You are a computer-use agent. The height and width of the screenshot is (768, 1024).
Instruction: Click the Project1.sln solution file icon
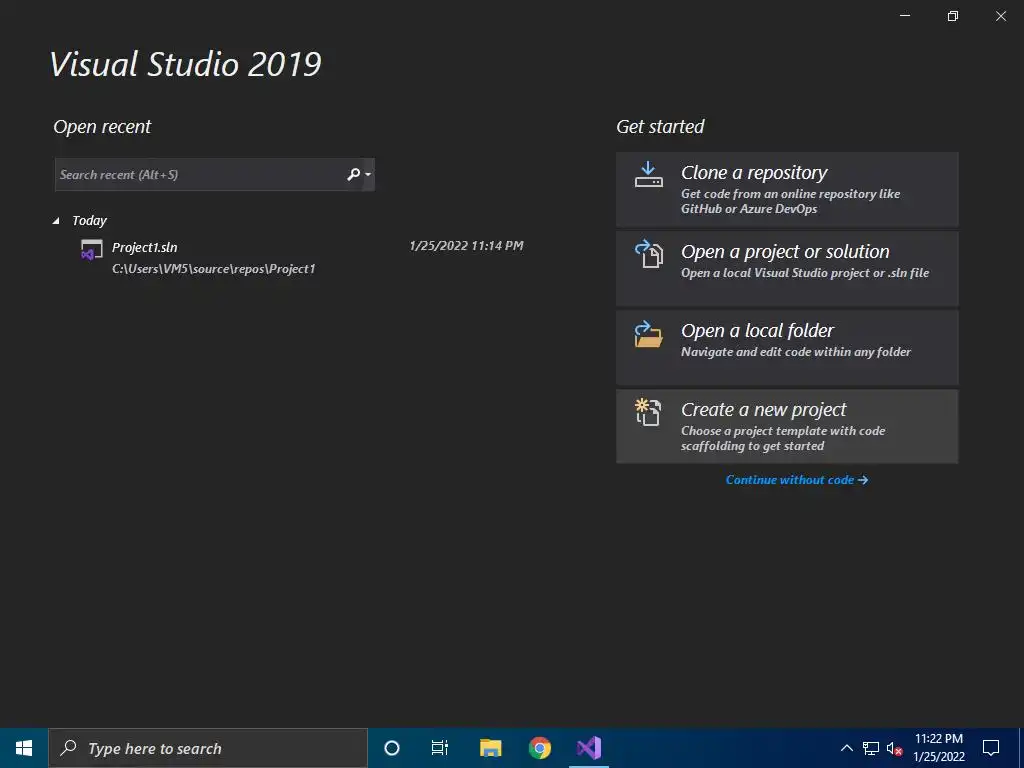tap(91, 249)
